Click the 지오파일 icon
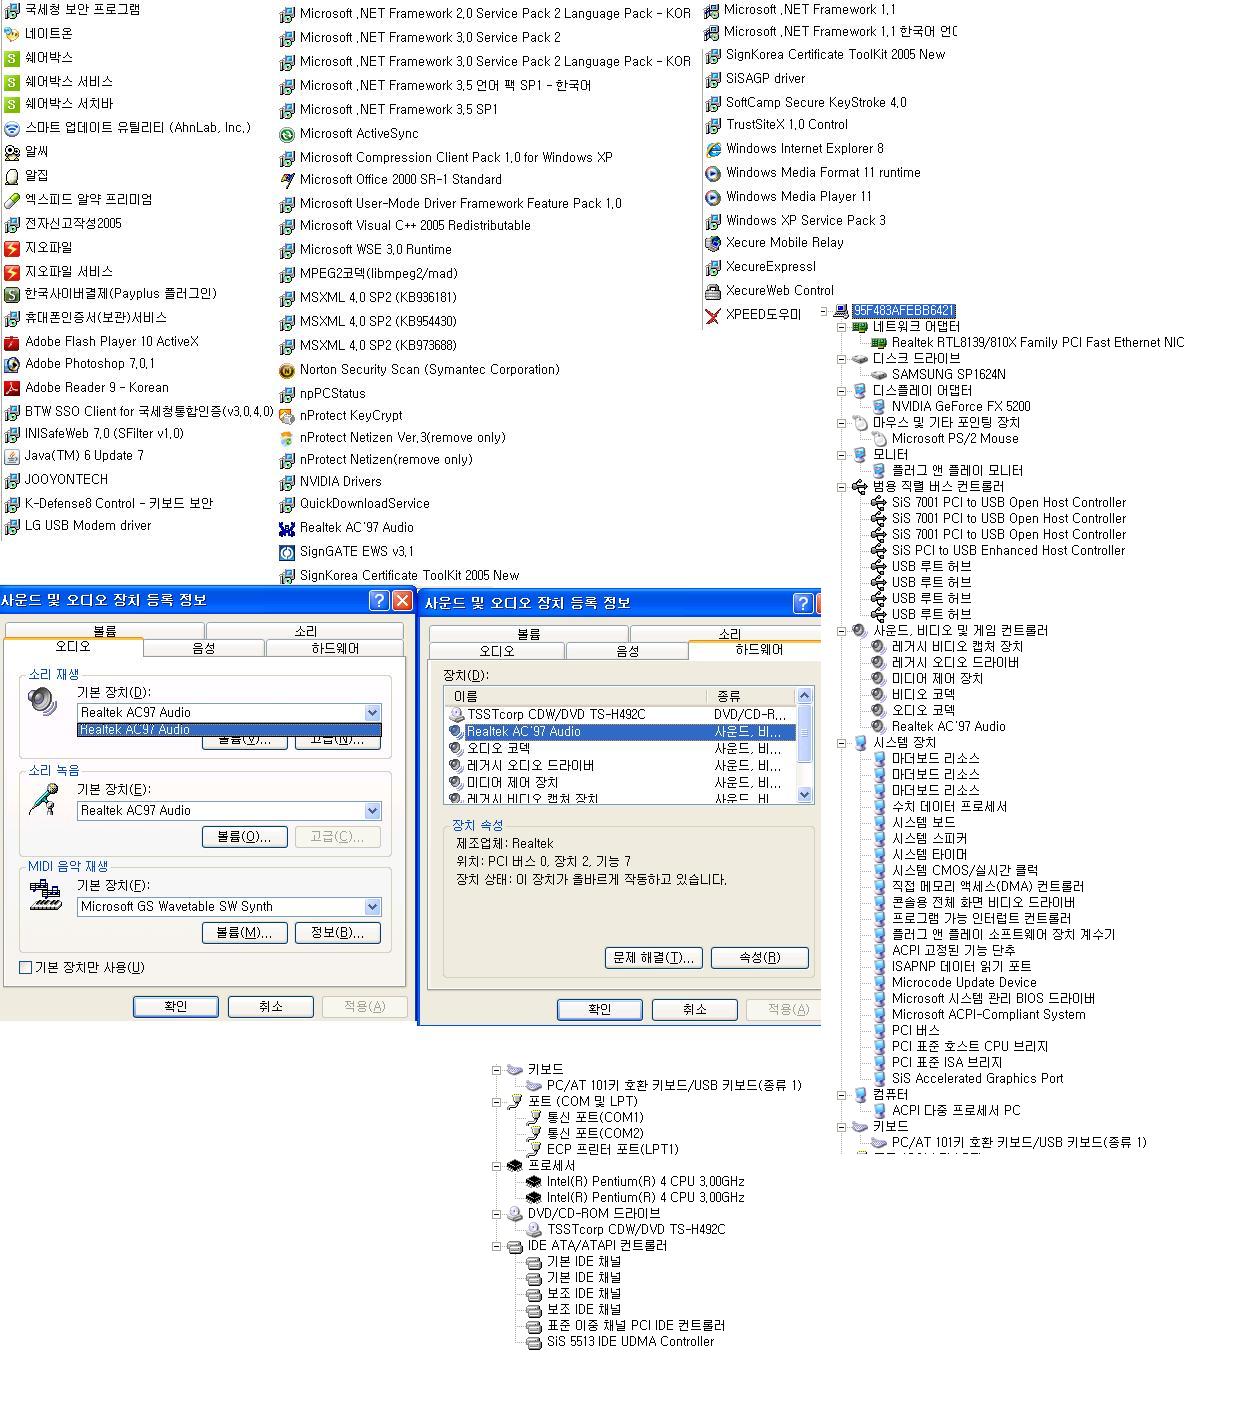Image resolution: width=1260 pixels, height=1411 pixels. click(12, 248)
